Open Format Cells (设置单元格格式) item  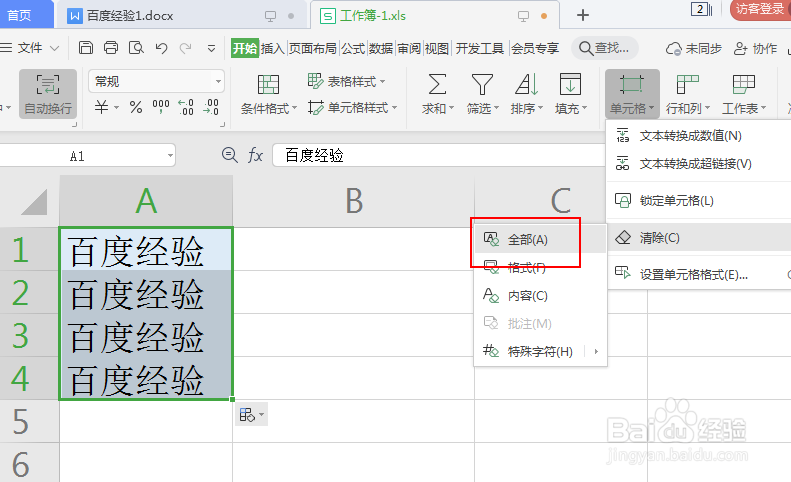(699, 274)
